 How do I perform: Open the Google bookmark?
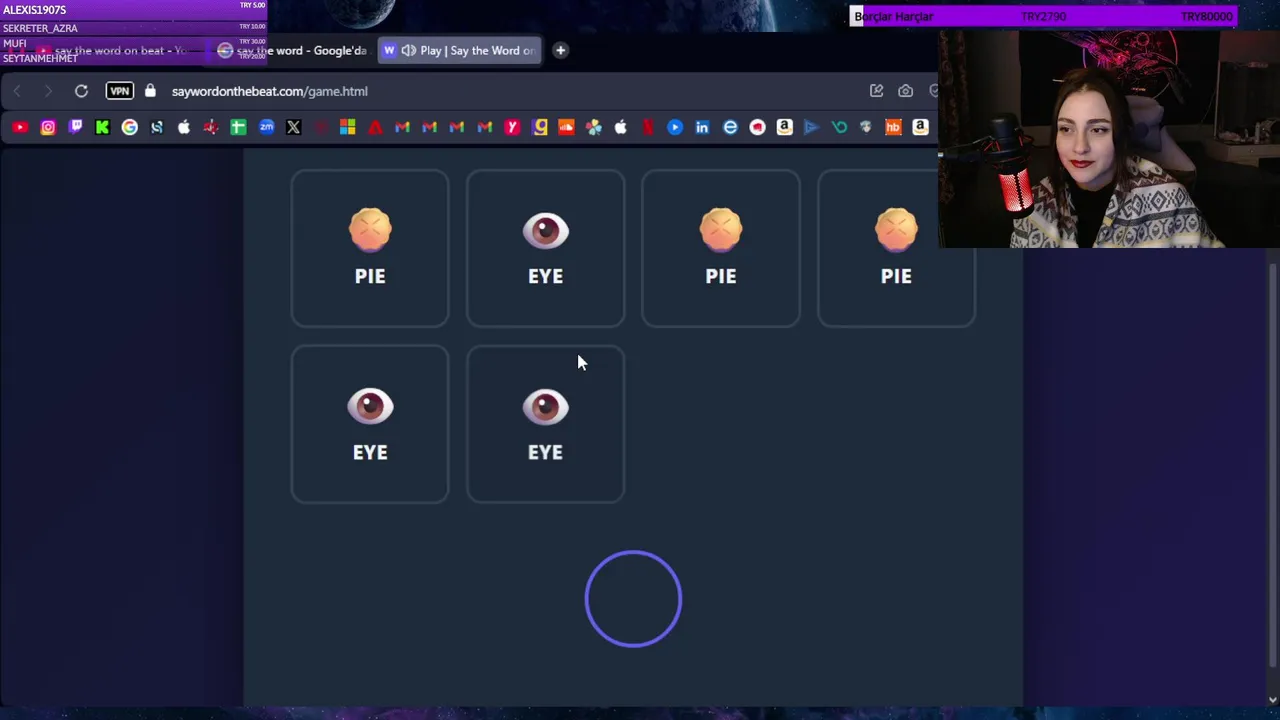point(129,127)
